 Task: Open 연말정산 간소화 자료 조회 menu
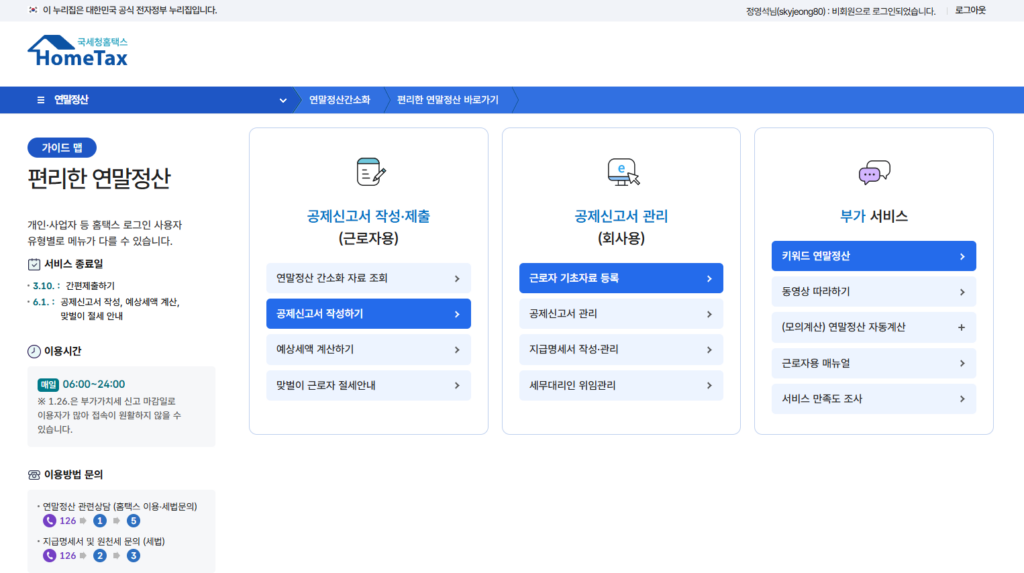[368, 278]
